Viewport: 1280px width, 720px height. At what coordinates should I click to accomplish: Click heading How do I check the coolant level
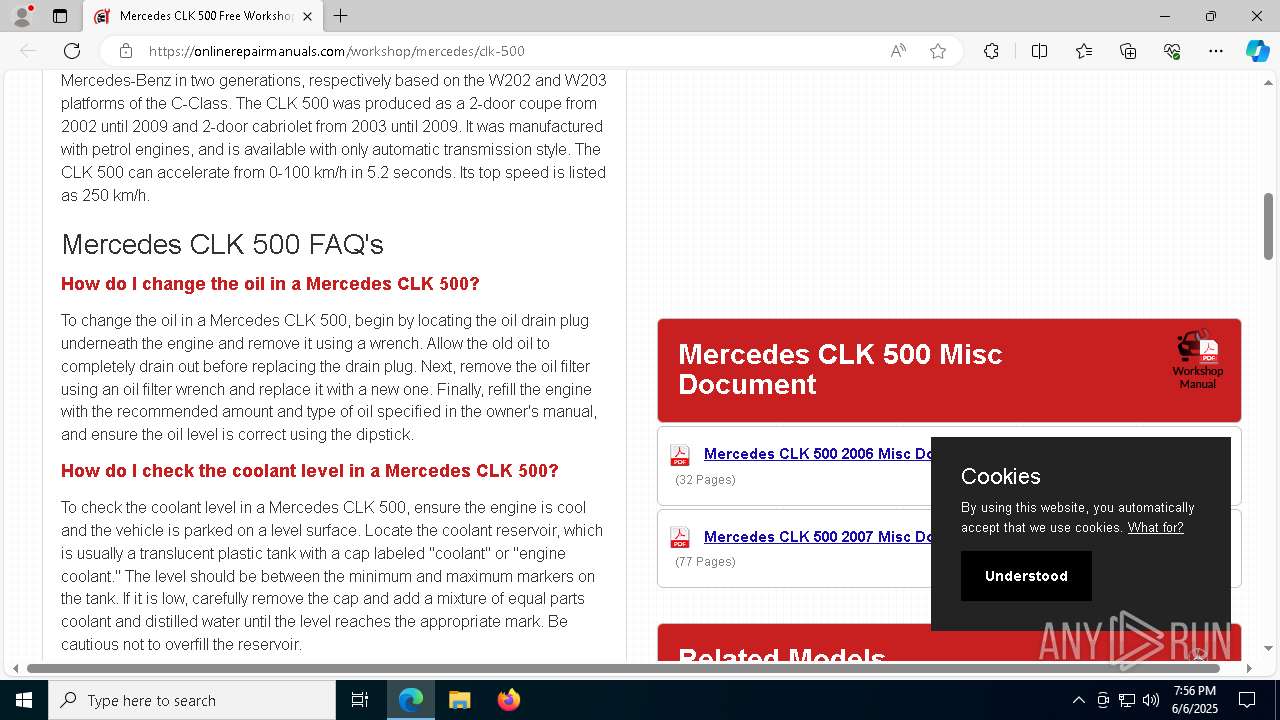[310, 471]
